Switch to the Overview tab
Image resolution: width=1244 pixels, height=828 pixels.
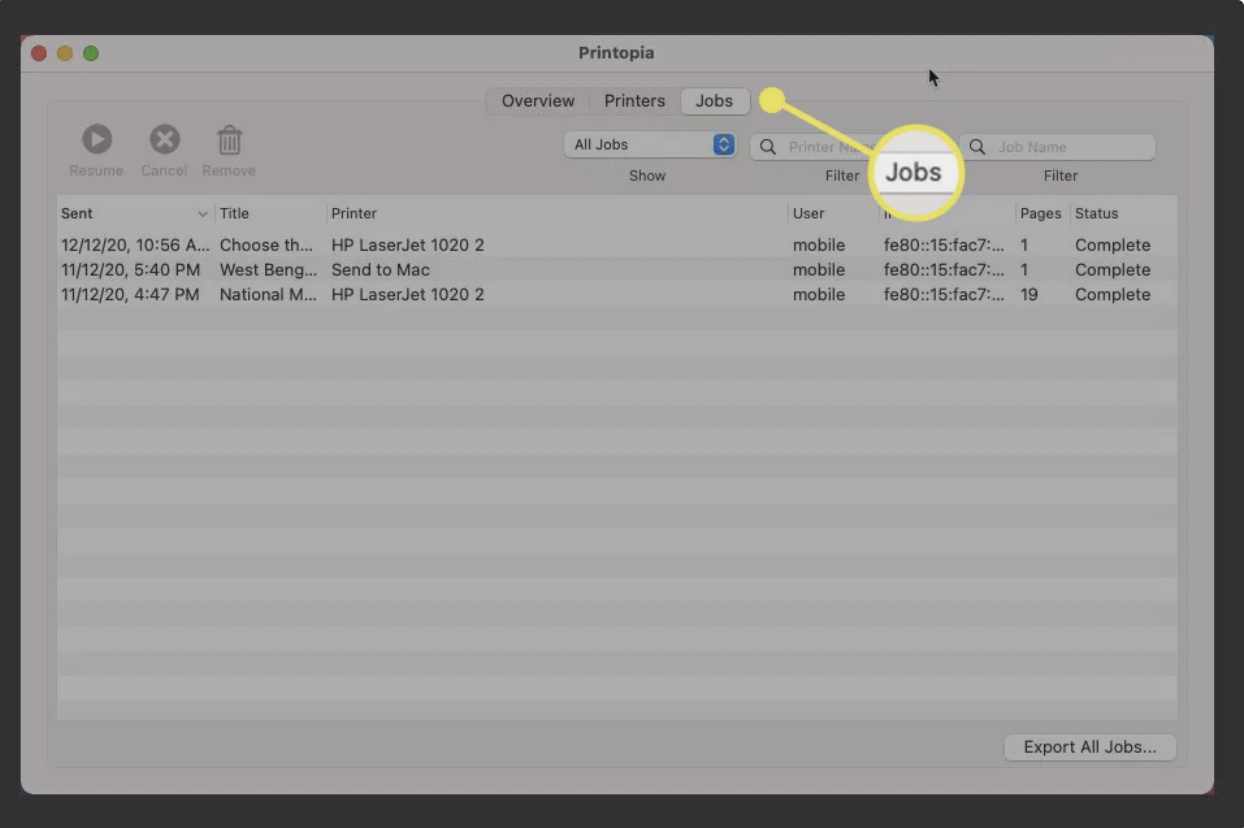pos(538,101)
